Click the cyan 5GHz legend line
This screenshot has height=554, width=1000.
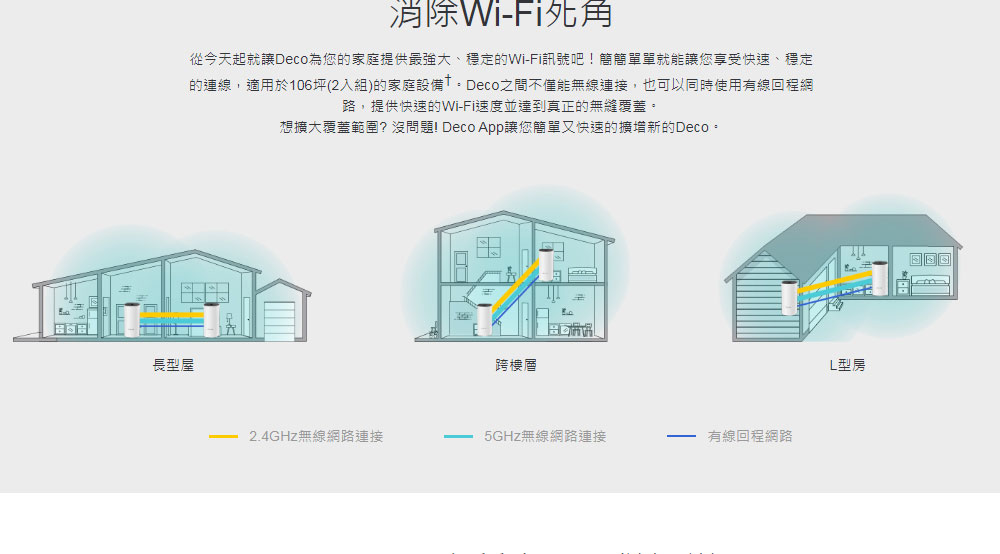[x=458, y=437]
